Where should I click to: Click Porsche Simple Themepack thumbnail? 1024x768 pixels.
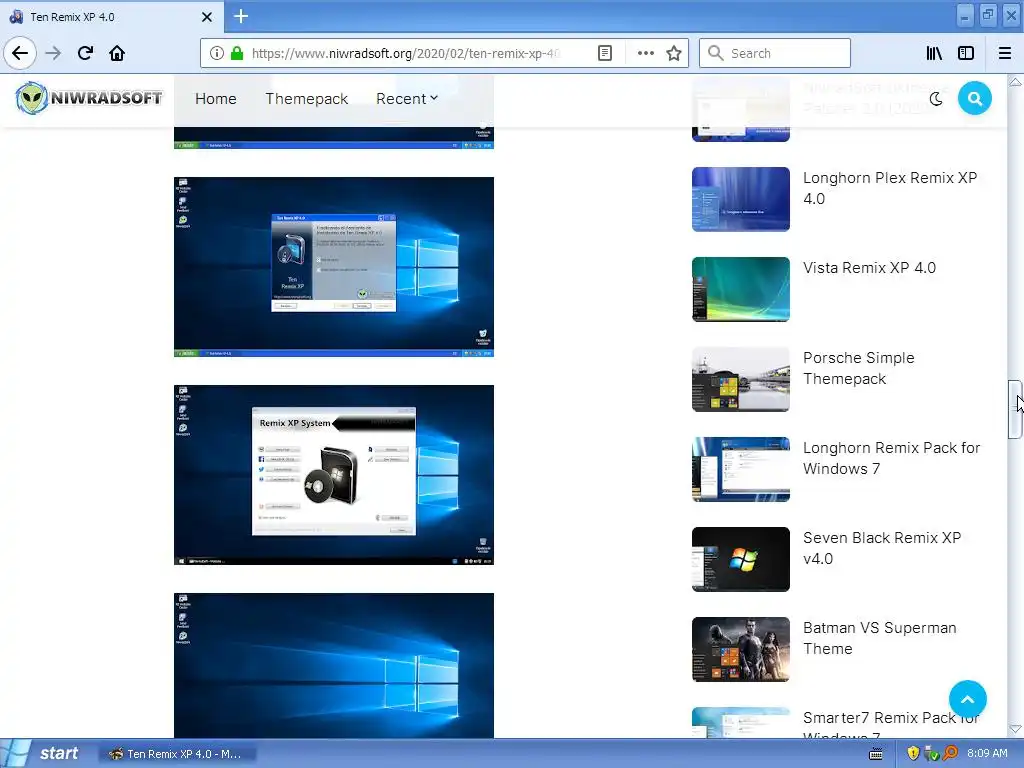[x=741, y=379]
